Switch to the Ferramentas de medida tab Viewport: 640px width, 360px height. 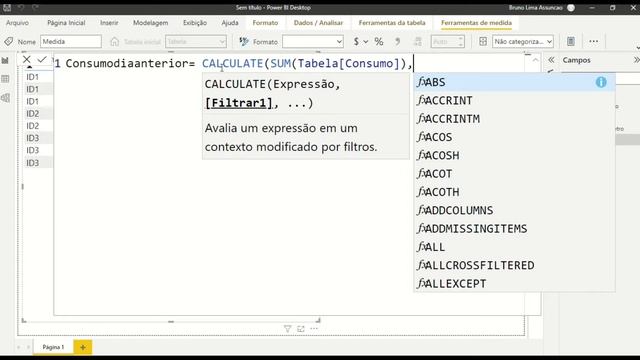pos(476,23)
